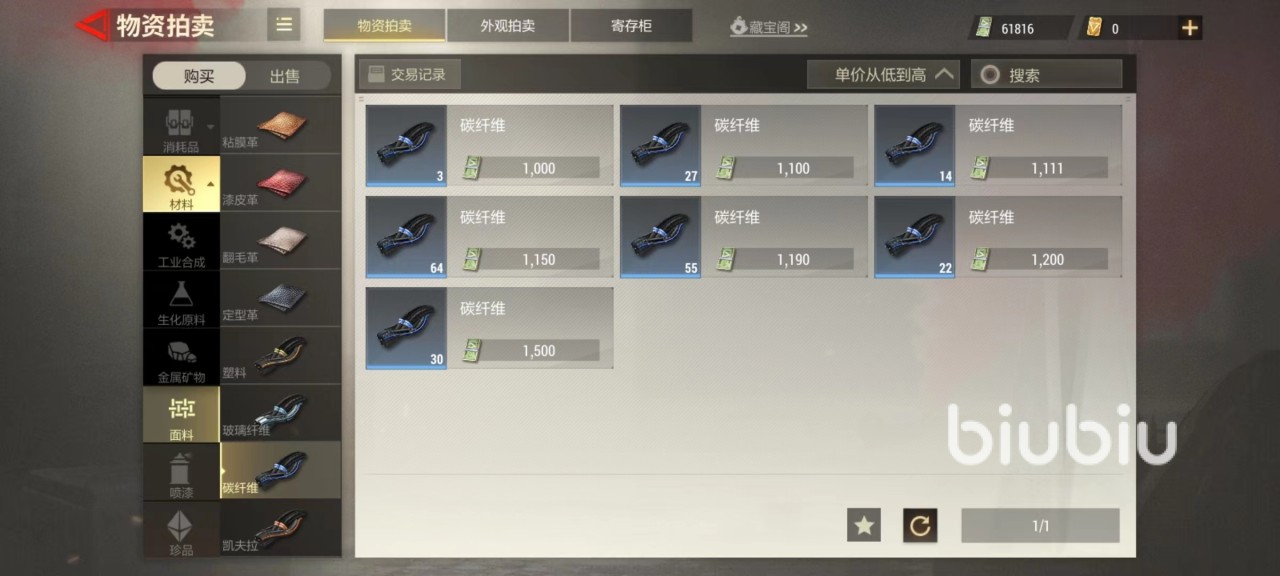1280x576 pixels.
Task: Switch to the 出售 sell mode
Action: [x=285, y=76]
